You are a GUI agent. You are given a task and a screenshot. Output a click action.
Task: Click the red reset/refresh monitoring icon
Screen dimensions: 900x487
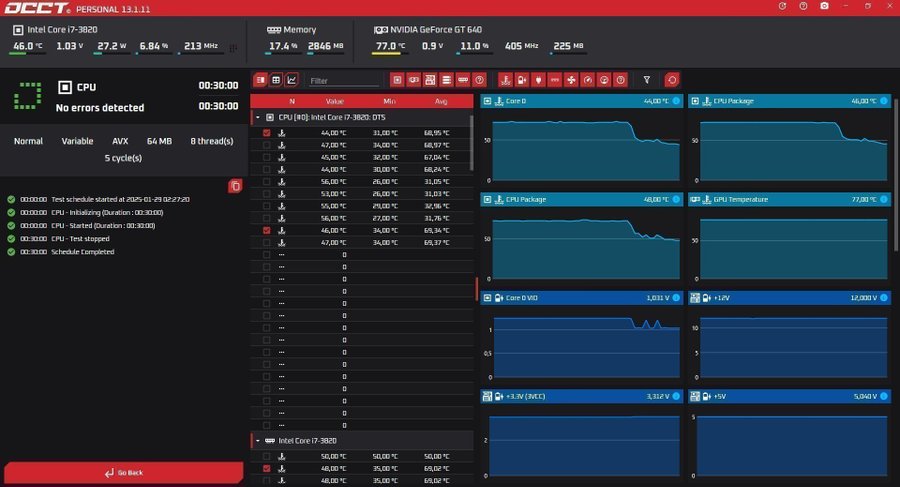coord(672,80)
